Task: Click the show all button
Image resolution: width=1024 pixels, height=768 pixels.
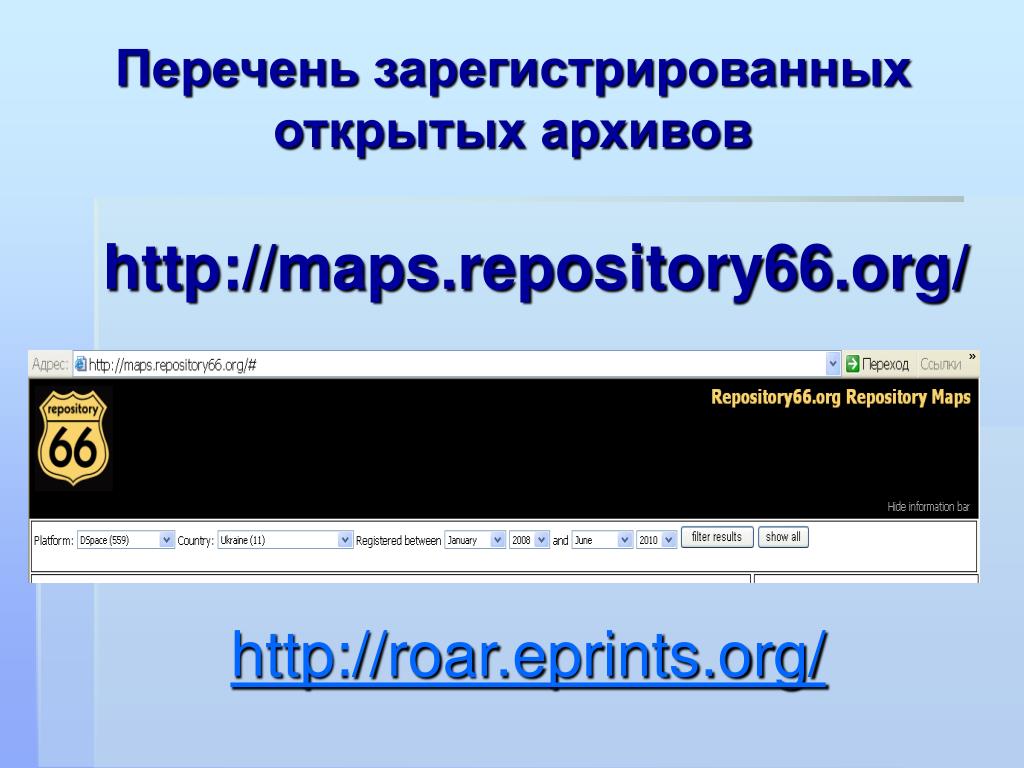Action: point(783,537)
